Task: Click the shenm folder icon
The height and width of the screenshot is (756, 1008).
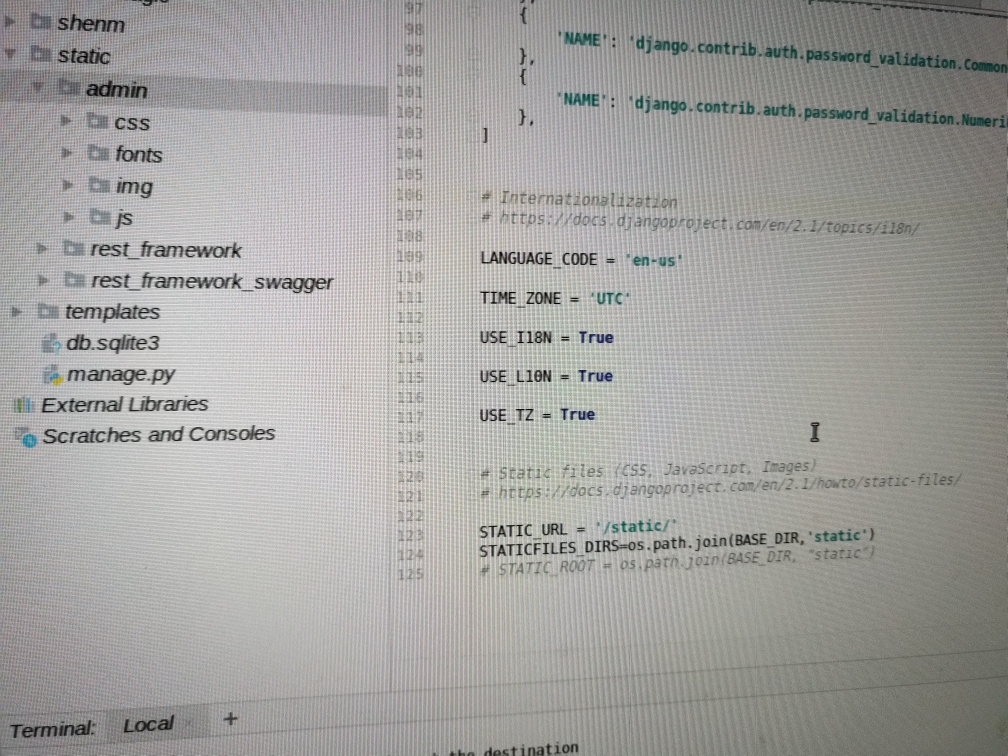Action: pyautogui.click(x=40, y=22)
